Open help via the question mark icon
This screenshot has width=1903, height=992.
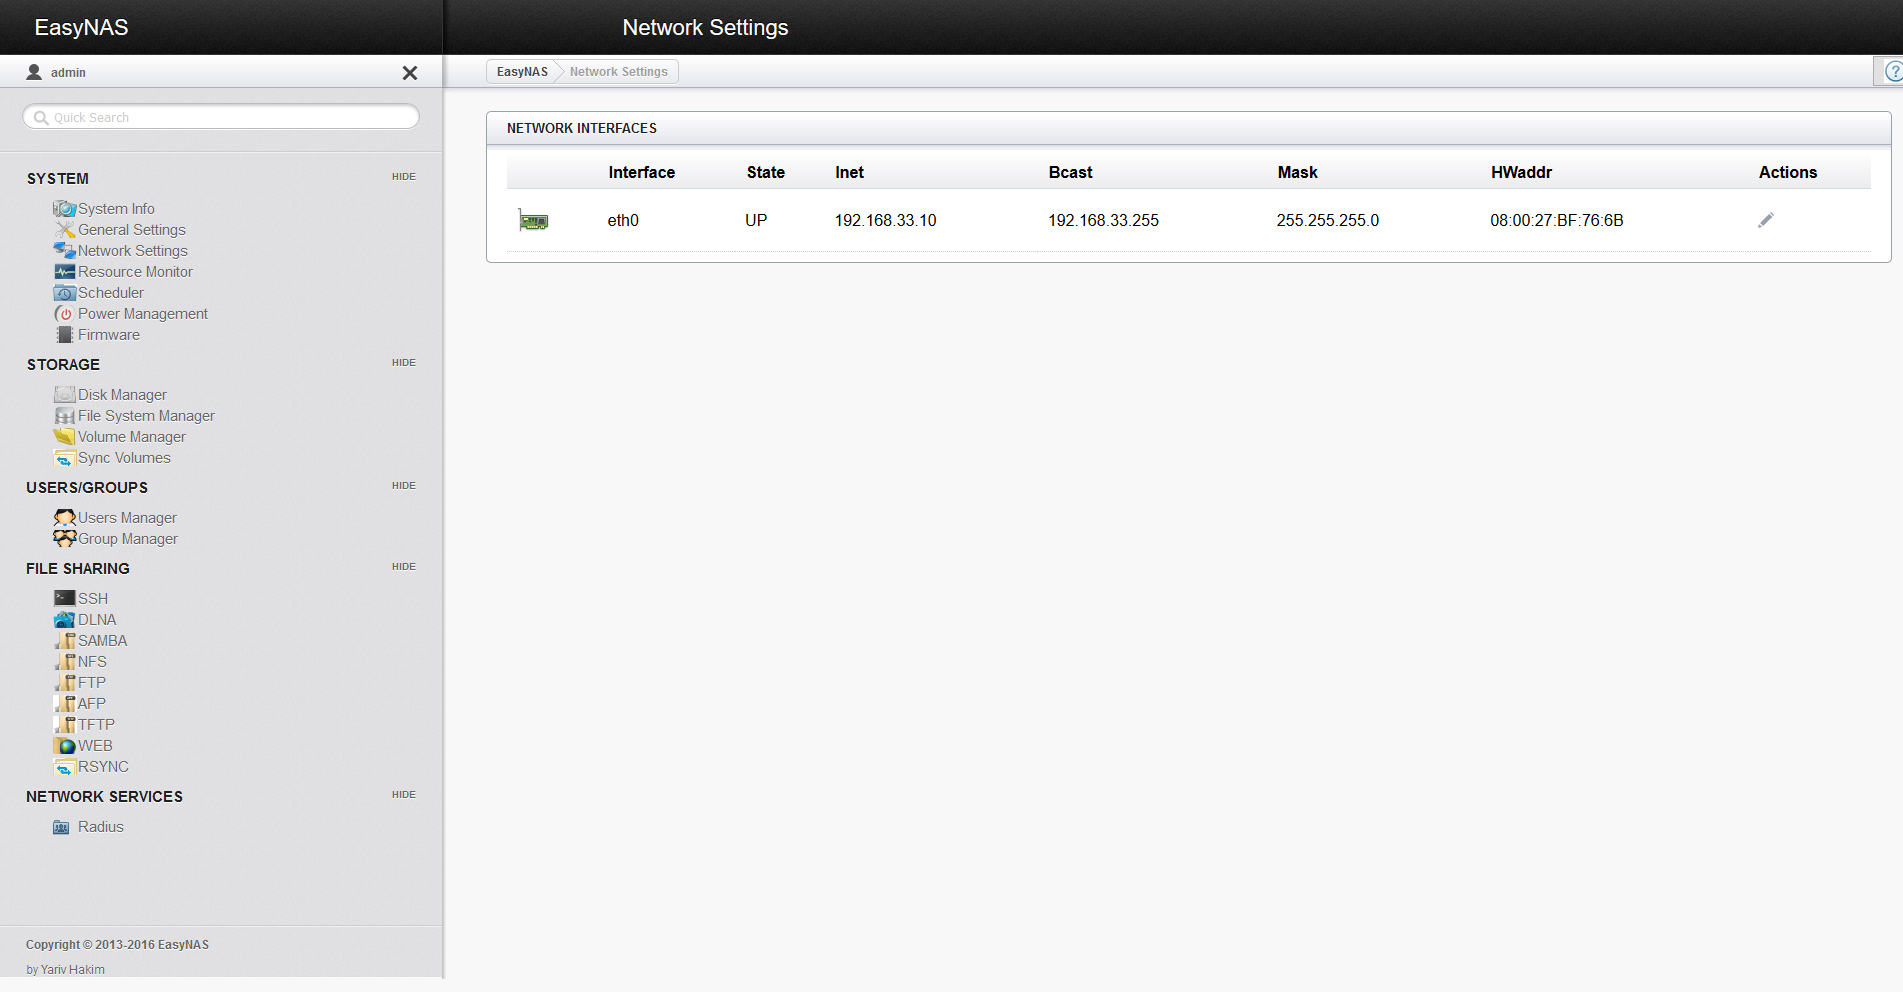[x=1893, y=72]
